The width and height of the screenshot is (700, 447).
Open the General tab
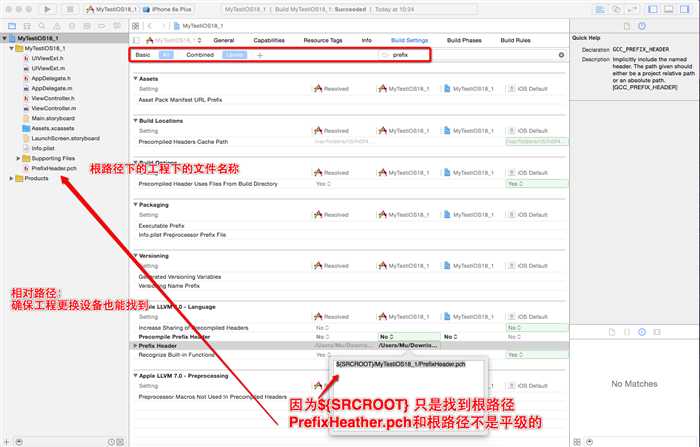coord(224,40)
